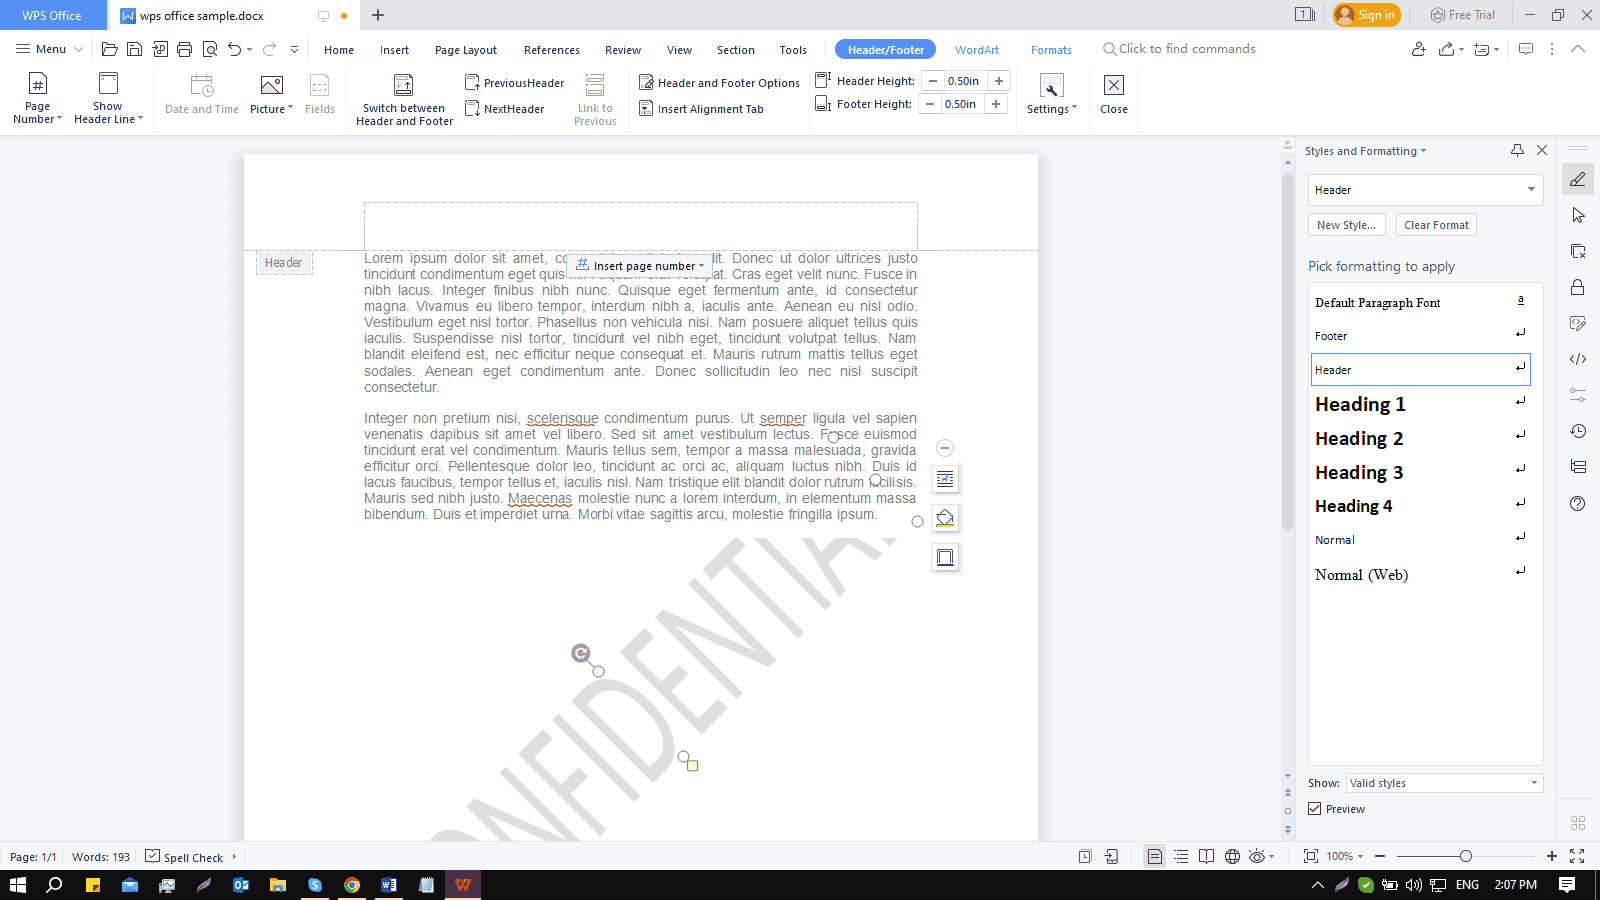Click the Clear Format button
The width and height of the screenshot is (1600, 900).
coord(1435,224)
